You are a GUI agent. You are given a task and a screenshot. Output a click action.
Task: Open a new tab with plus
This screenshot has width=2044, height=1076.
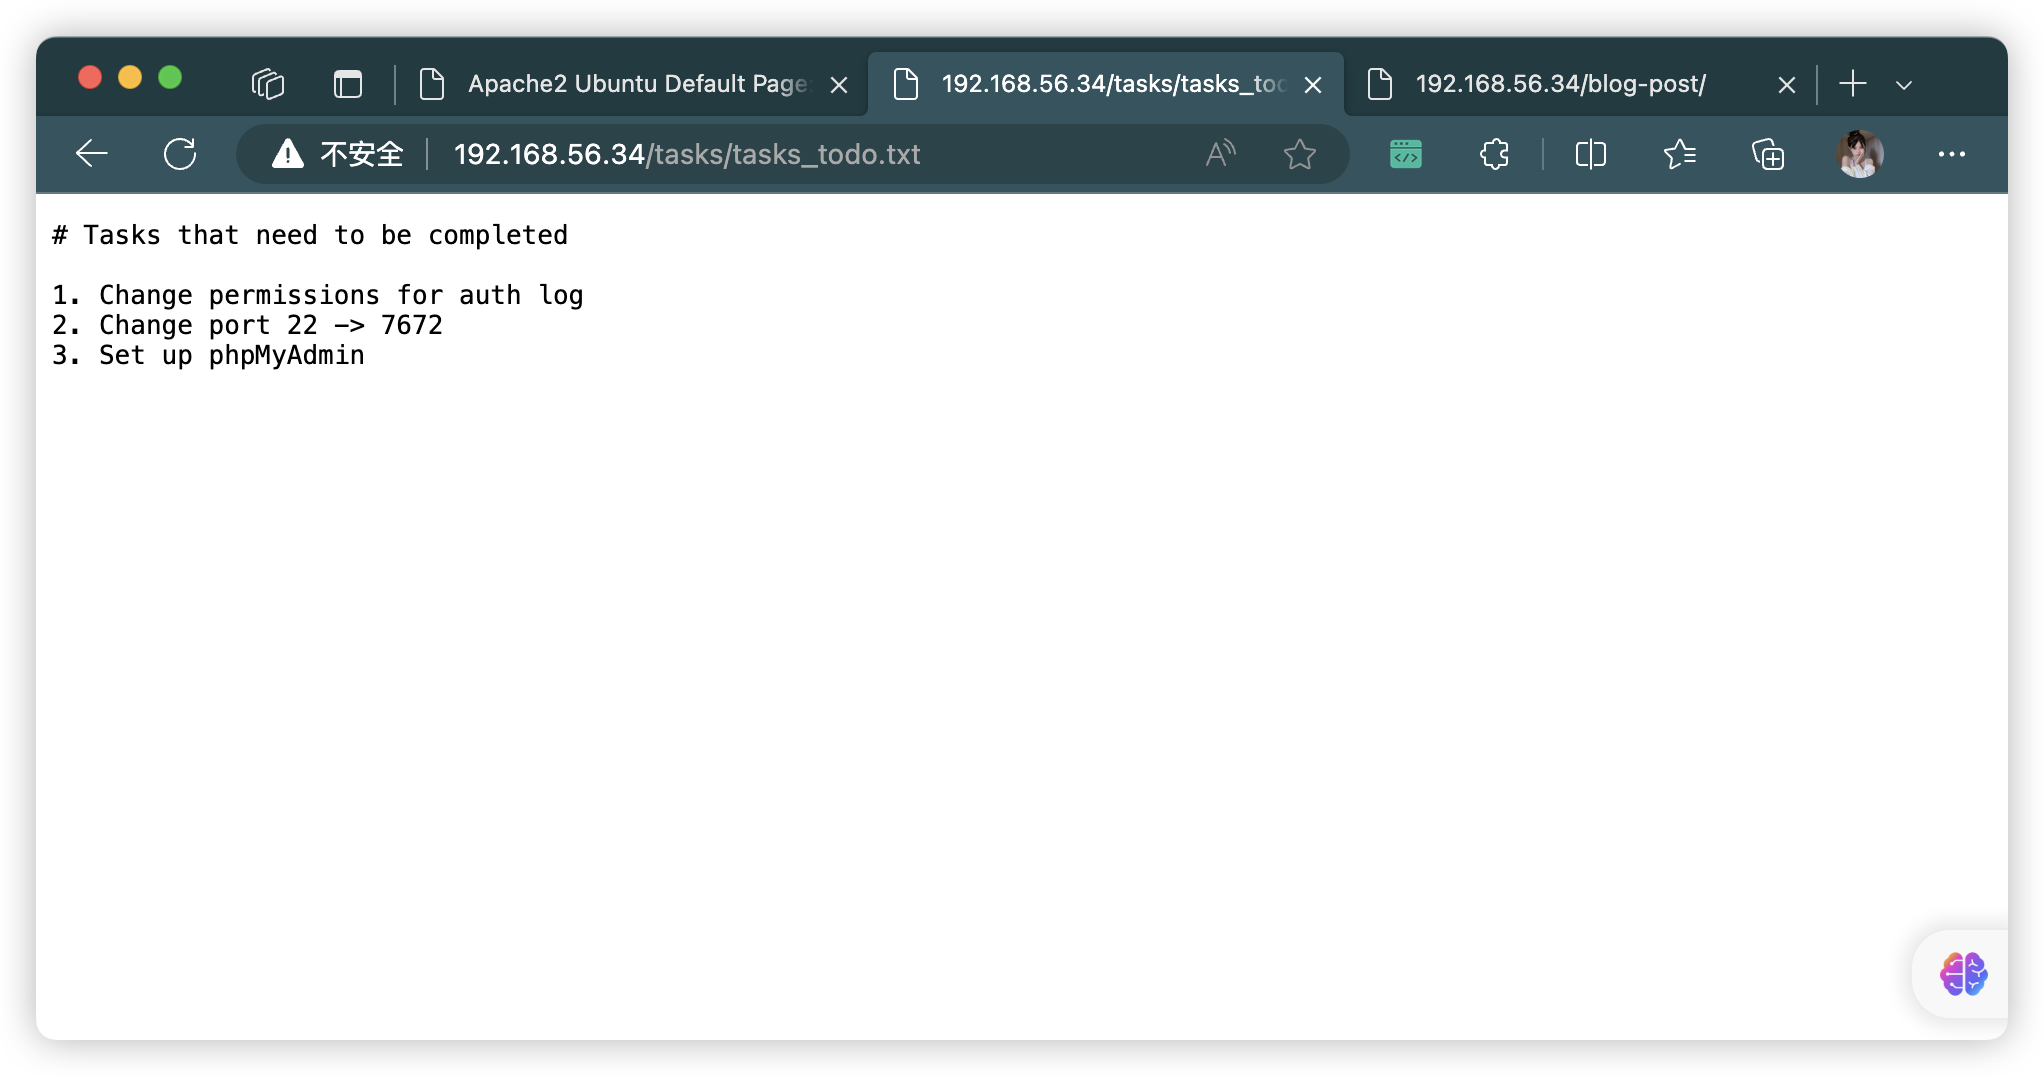1853,84
